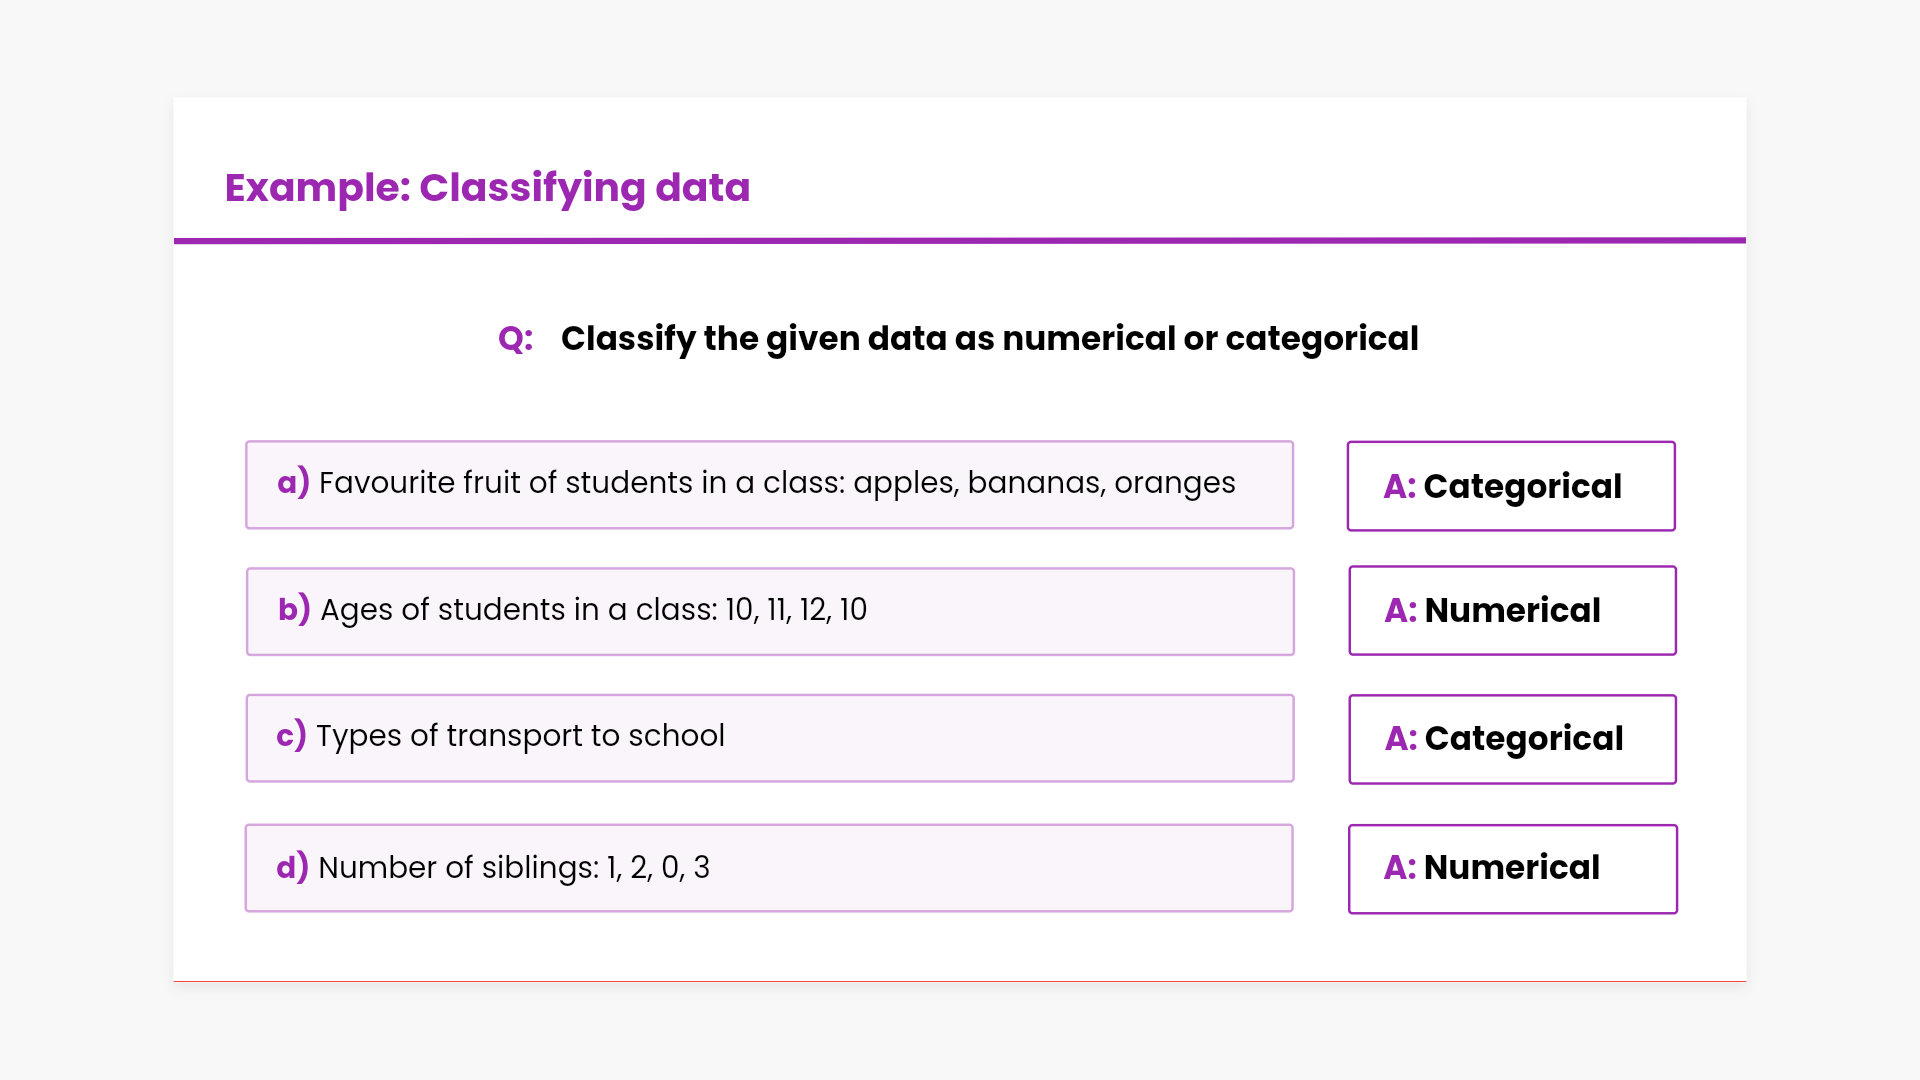
Task: Click the 'A:' prefix in the first answer box
Action: [x=1399, y=487]
